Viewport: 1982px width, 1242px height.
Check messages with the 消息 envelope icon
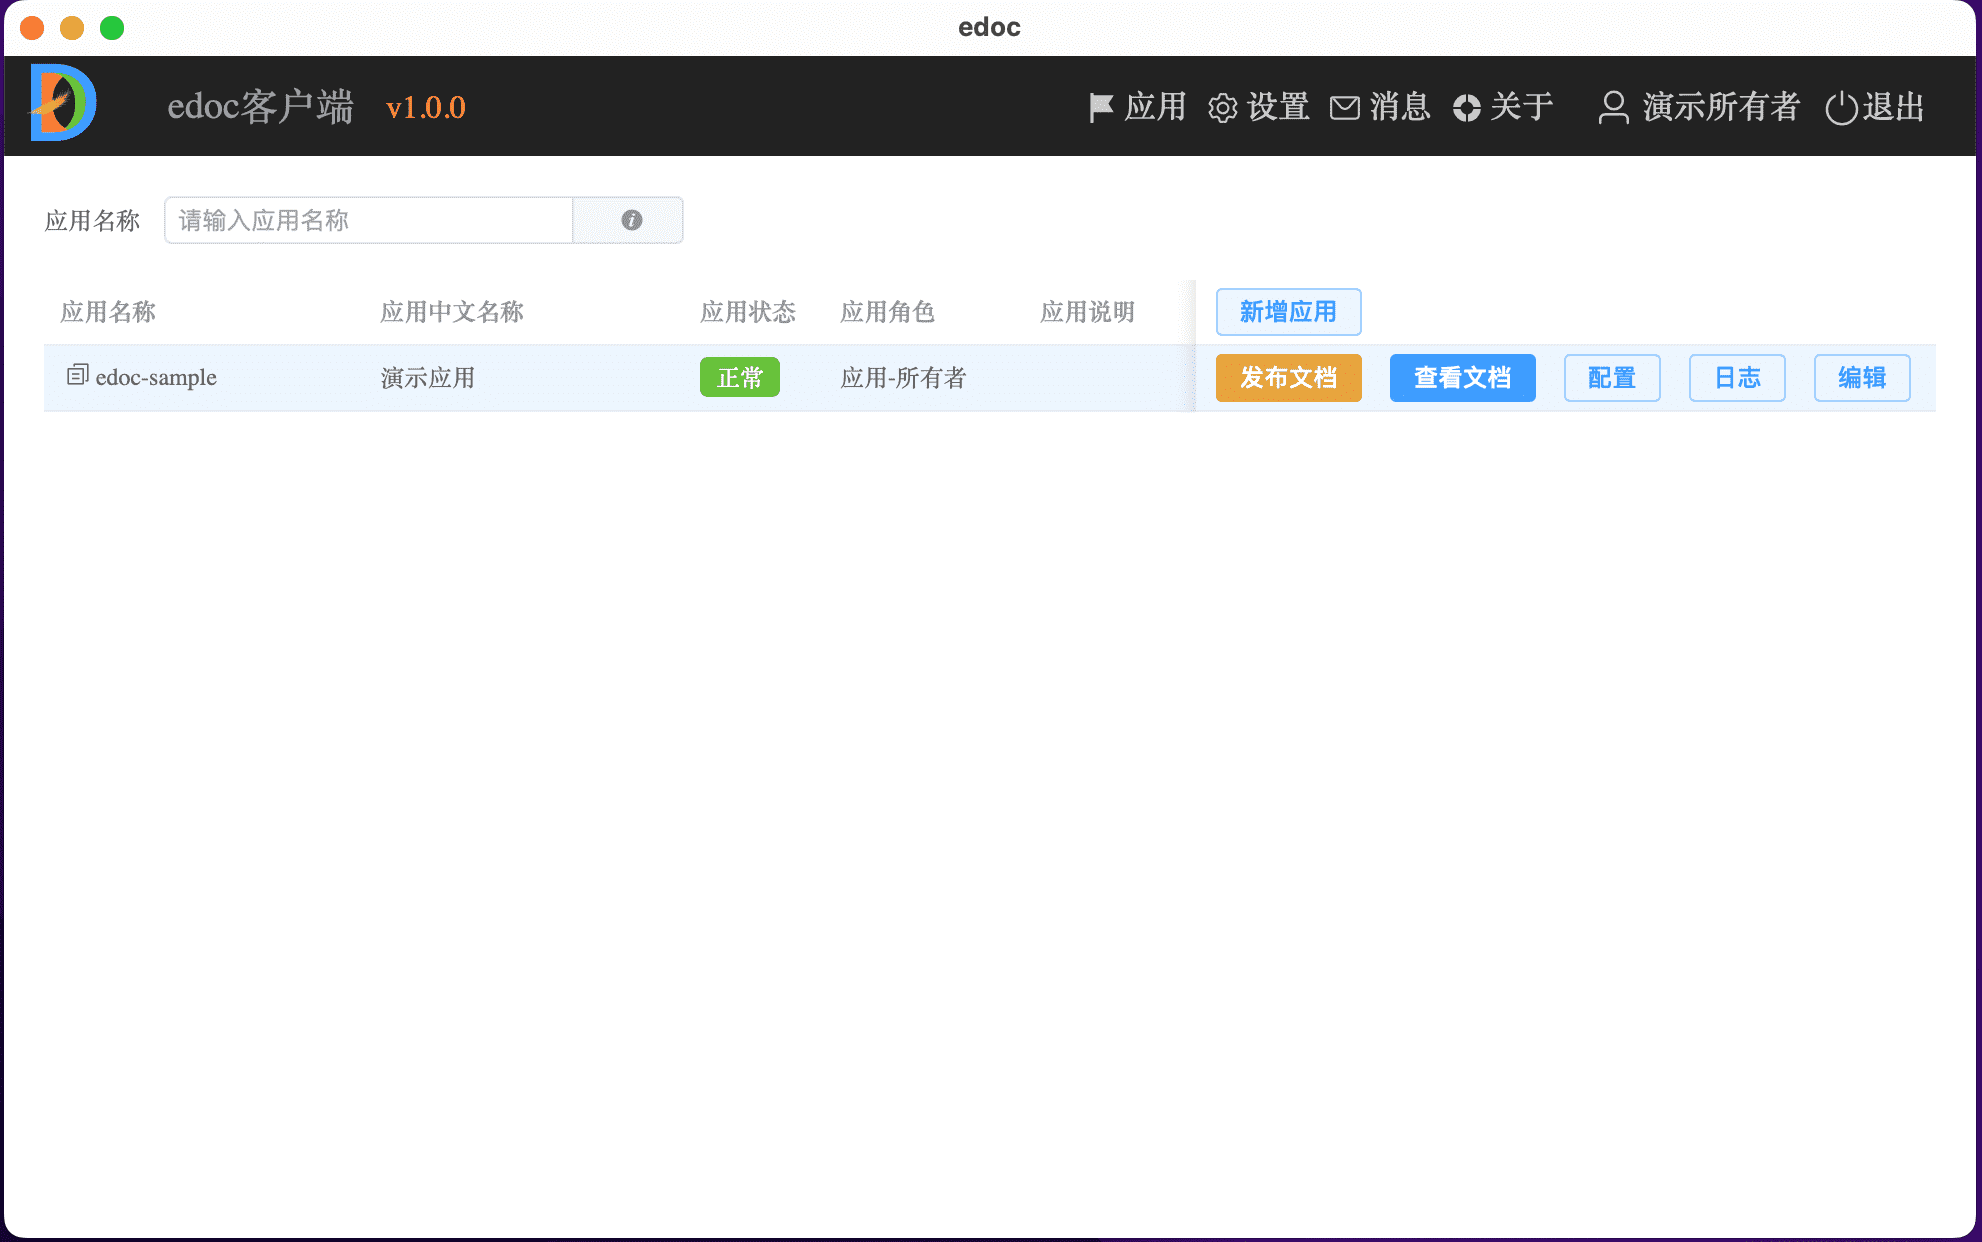(1380, 107)
